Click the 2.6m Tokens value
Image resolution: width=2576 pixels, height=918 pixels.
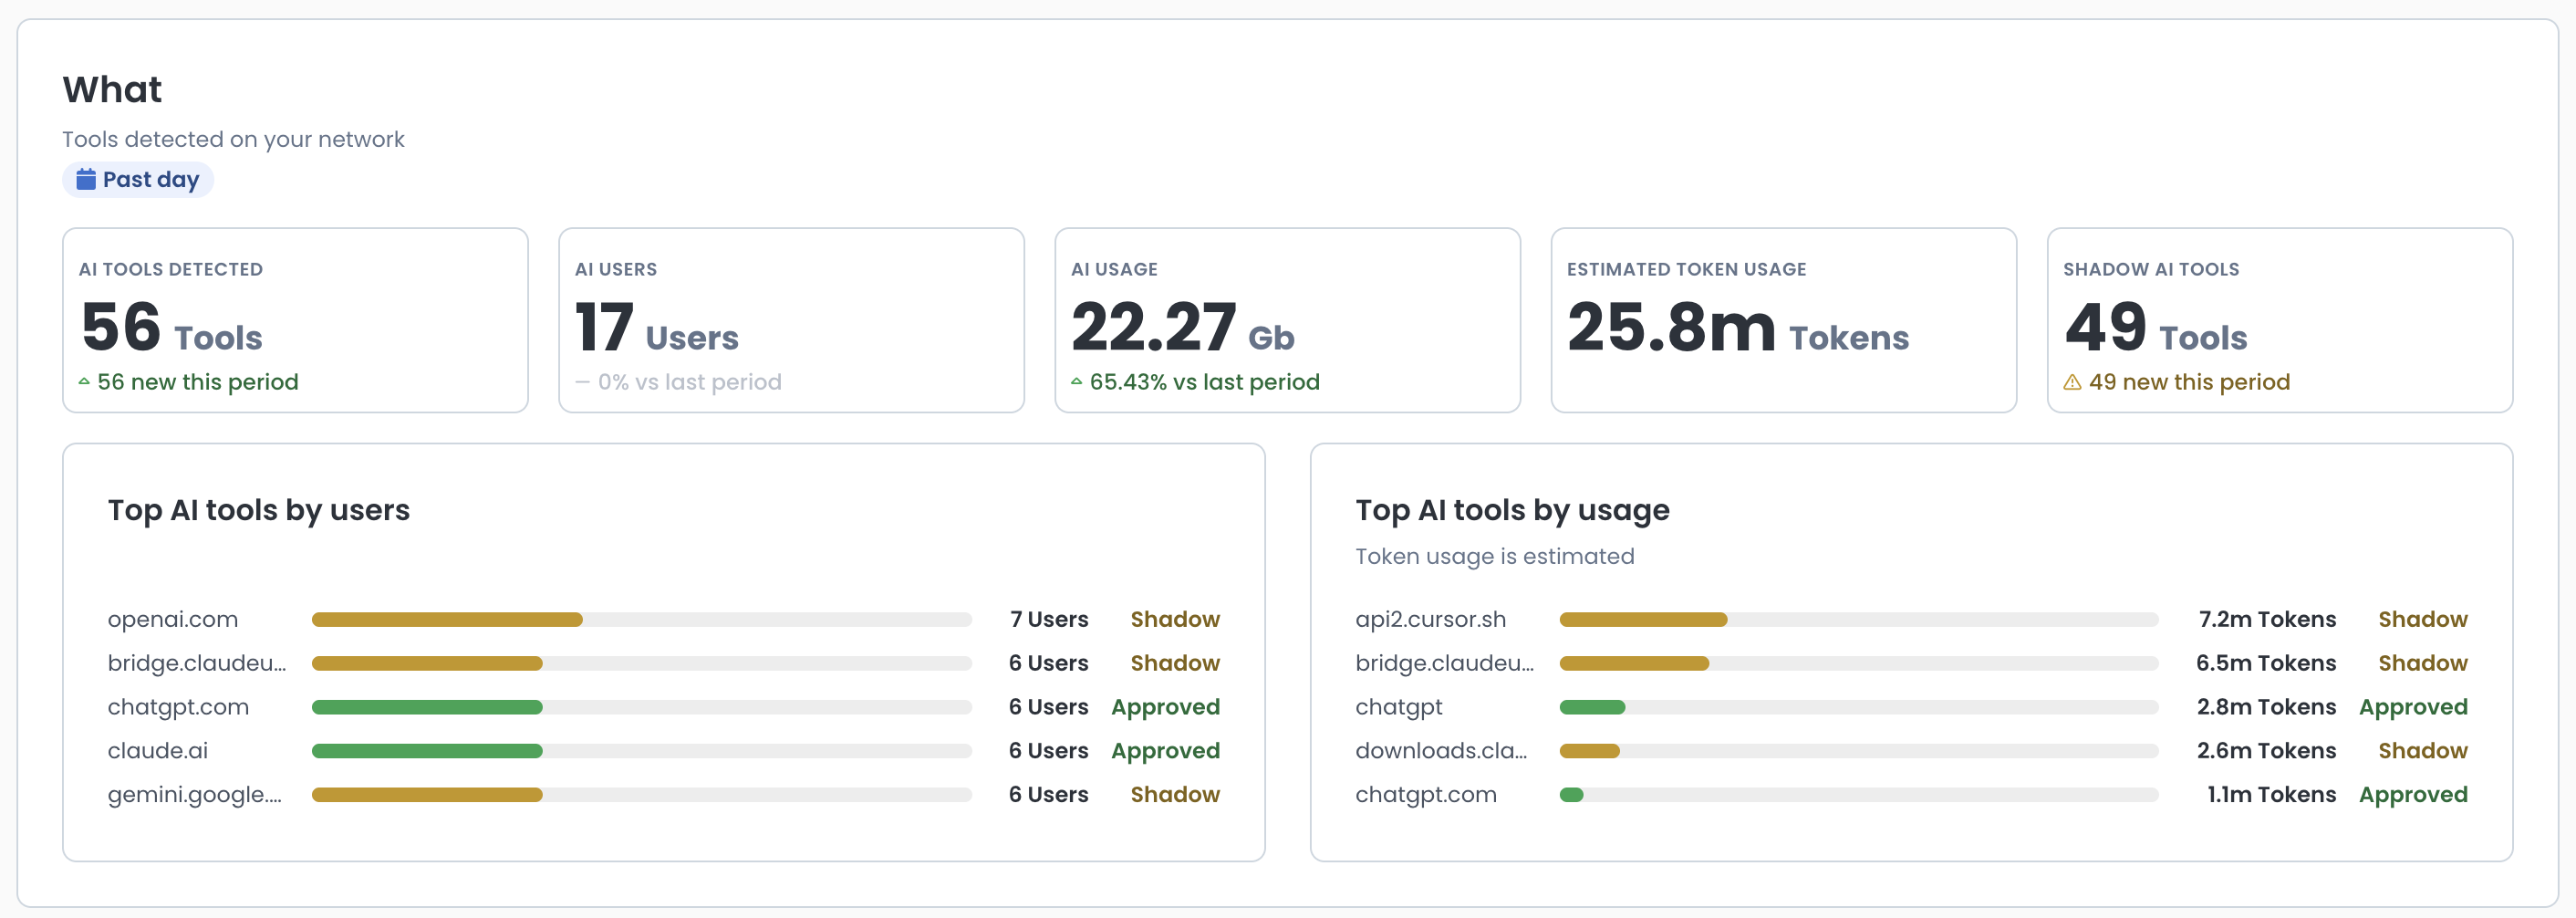click(x=2266, y=751)
